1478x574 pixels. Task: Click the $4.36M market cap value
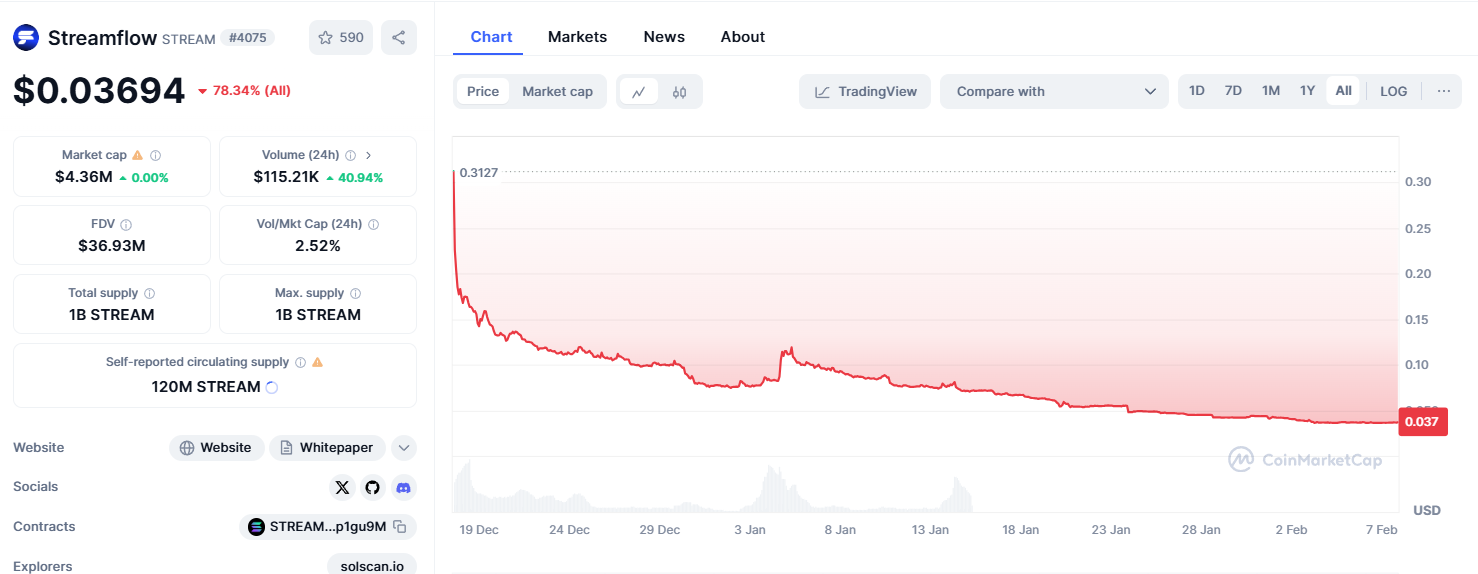pos(83,177)
